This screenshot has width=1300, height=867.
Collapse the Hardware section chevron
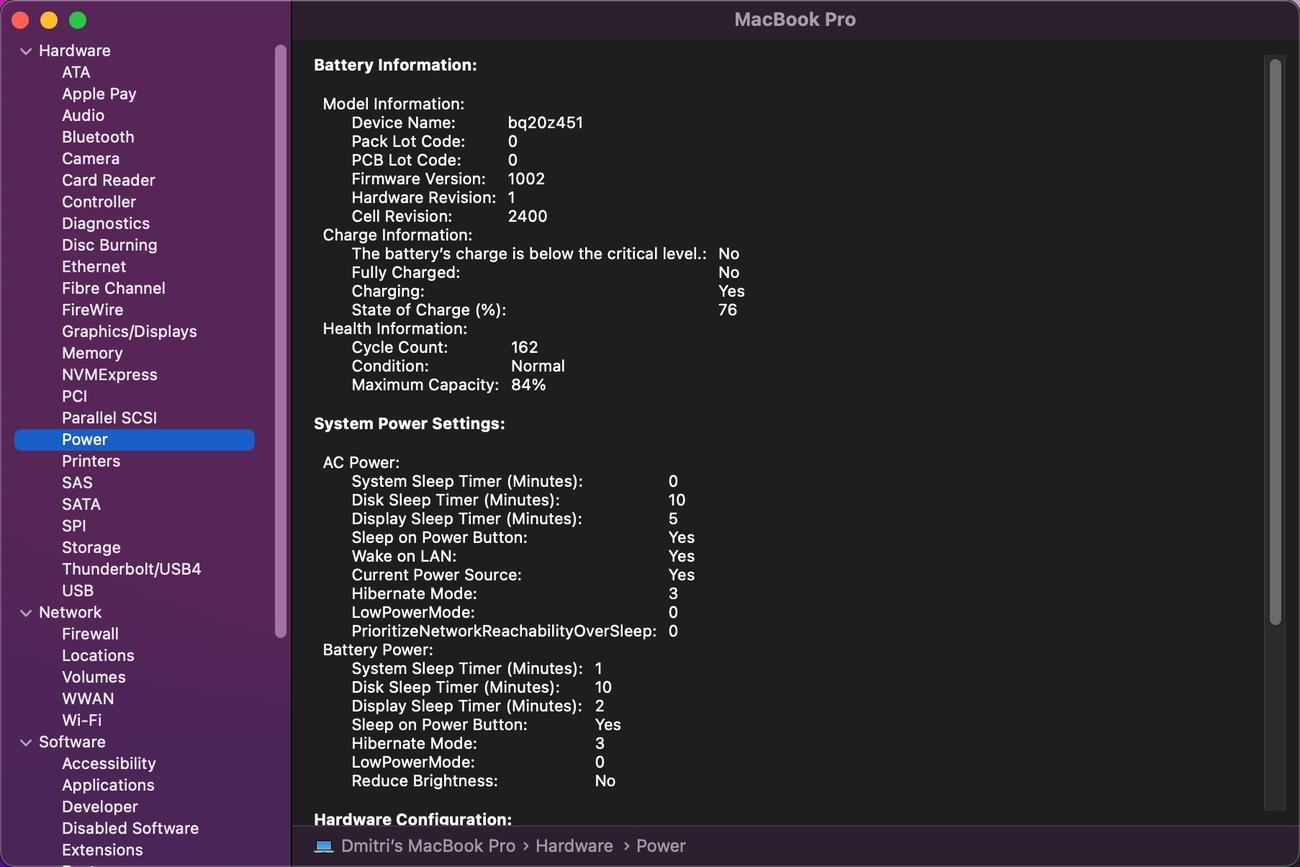[x=26, y=51]
